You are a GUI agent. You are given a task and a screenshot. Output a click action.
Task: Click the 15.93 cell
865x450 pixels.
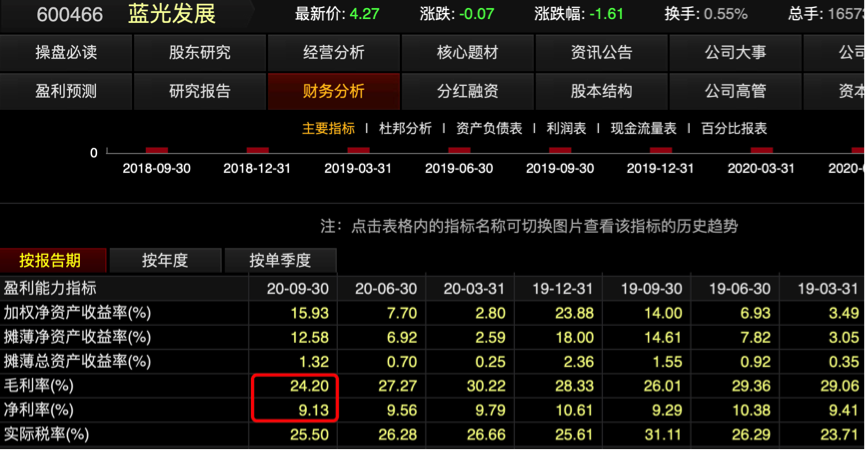pos(309,313)
